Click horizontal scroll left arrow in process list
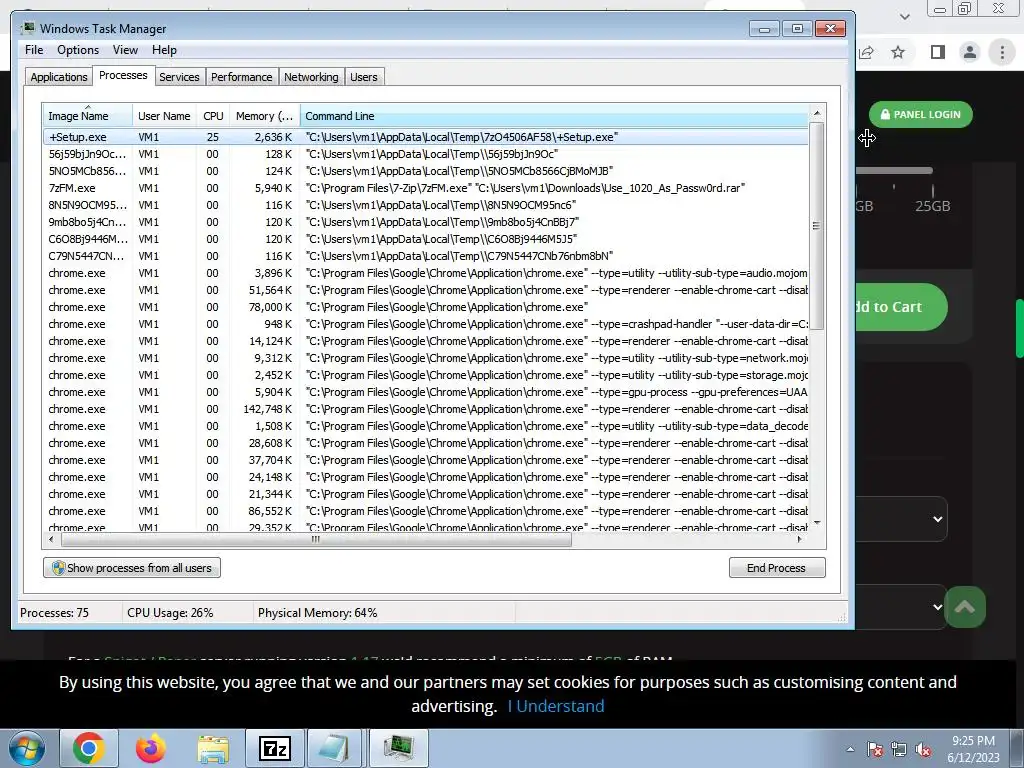Image resolution: width=1024 pixels, height=768 pixels. tap(51, 539)
